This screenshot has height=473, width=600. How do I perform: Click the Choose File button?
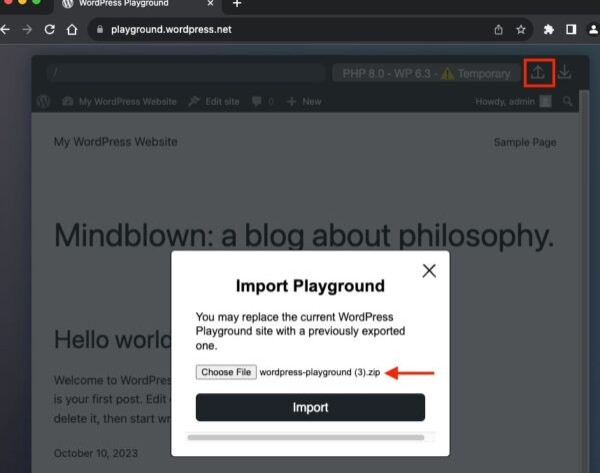(226, 372)
